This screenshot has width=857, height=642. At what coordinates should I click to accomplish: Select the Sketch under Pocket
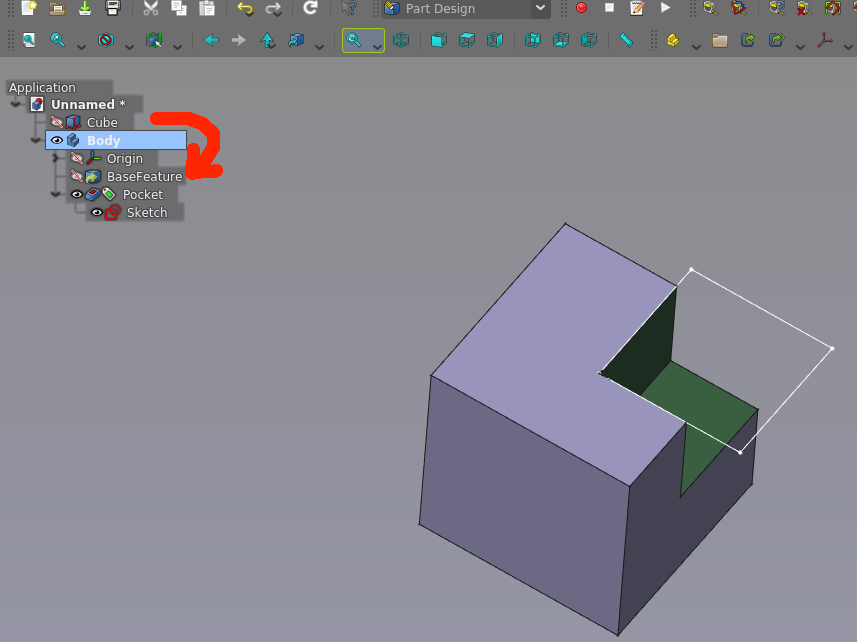pyautogui.click(x=147, y=212)
